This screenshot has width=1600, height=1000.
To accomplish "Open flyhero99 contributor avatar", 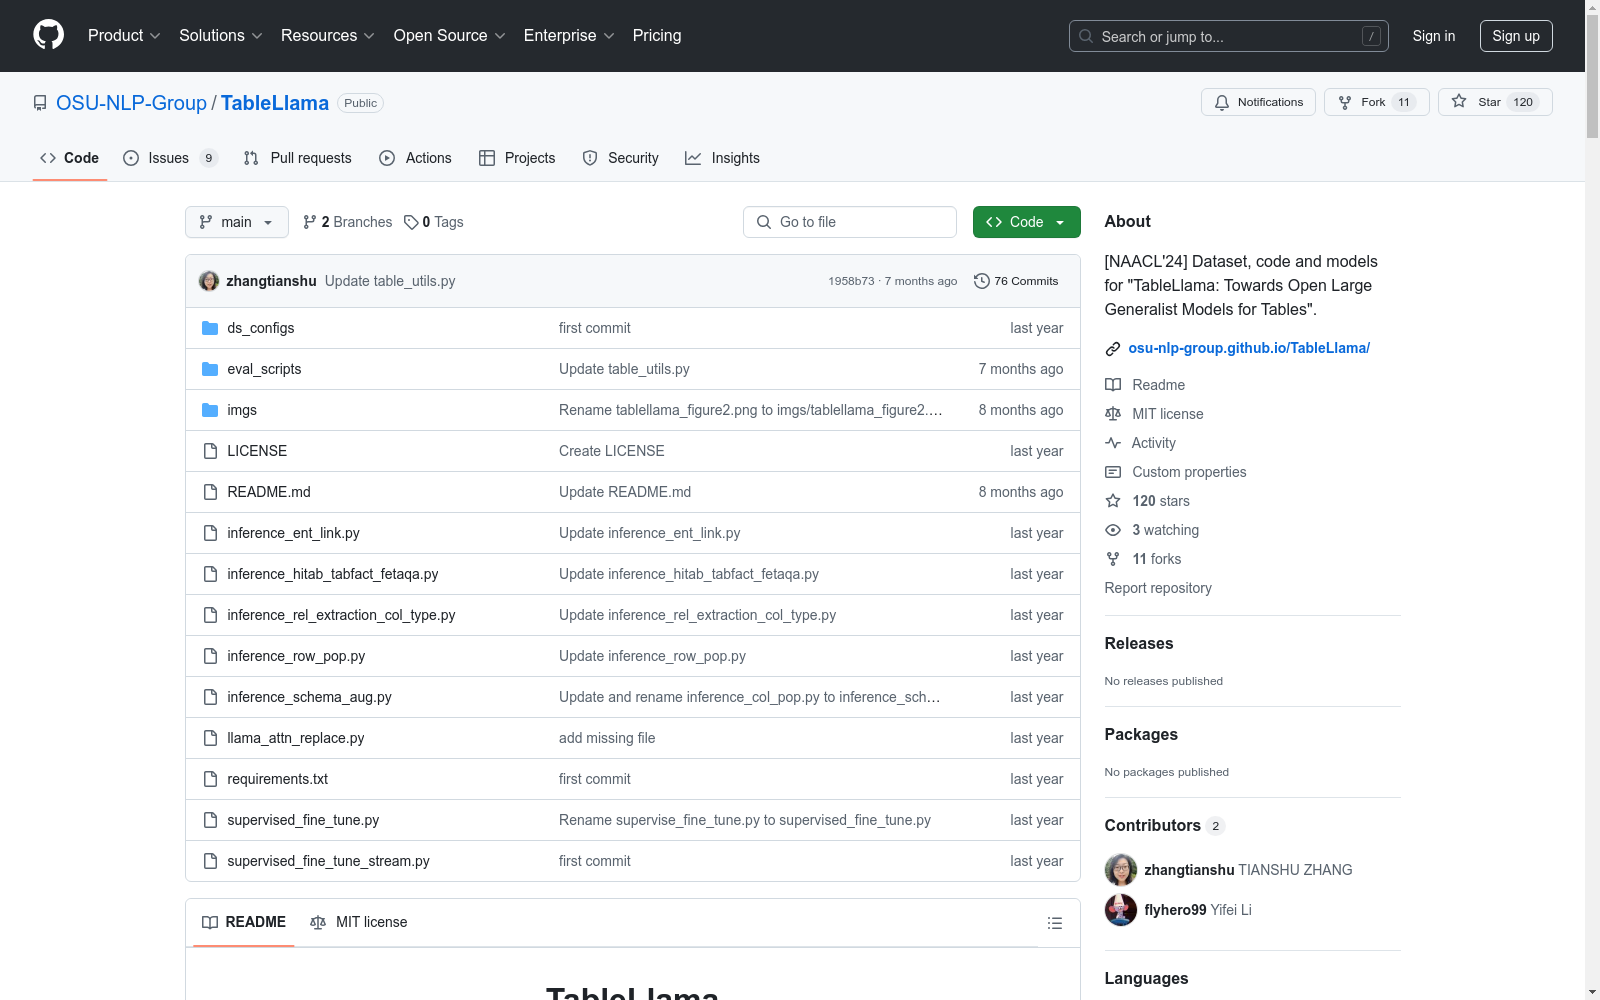I will [x=1121, y=910].
